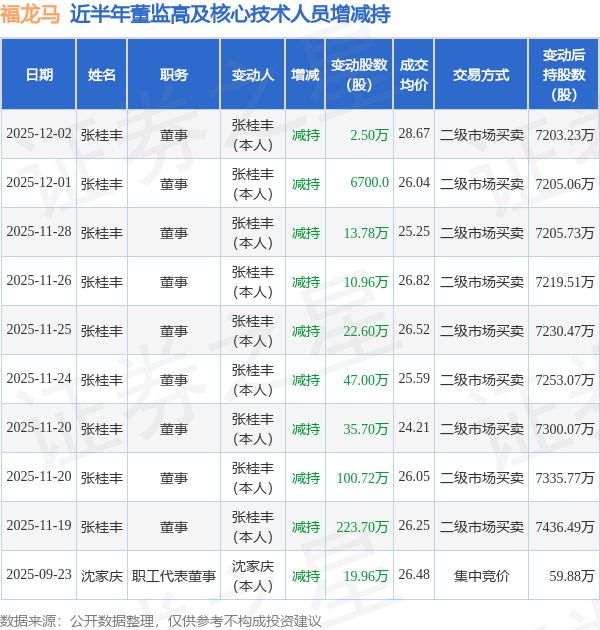Screen dimensions: 600x630
Task: Click the average price 26.48
Action: click(x=414, y=575)
